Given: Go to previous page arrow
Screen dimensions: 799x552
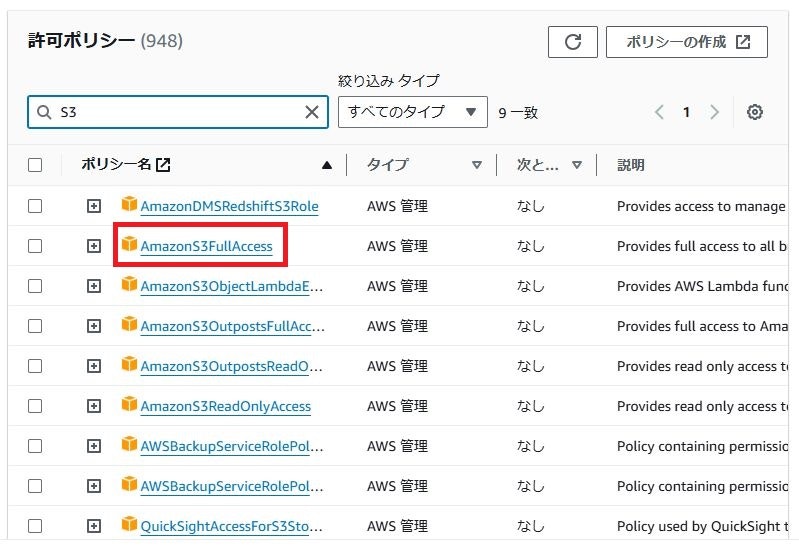Looking at the screenshot, I should coord(659,112).
